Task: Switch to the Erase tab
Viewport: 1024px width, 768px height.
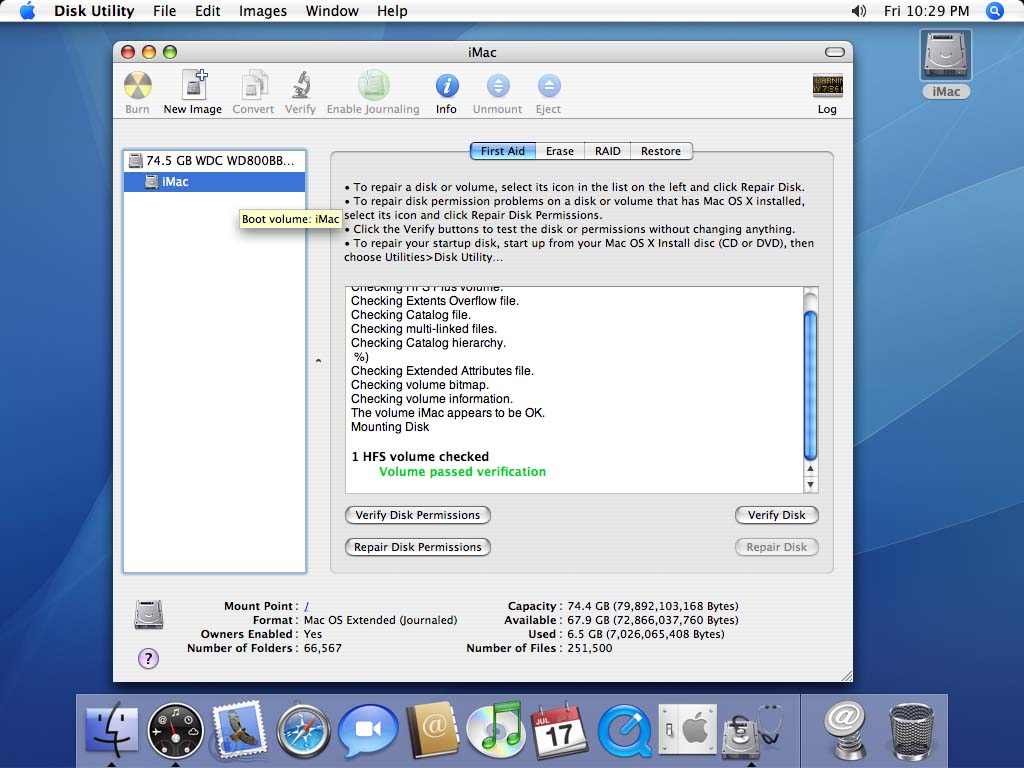Action: coord(560,151)
